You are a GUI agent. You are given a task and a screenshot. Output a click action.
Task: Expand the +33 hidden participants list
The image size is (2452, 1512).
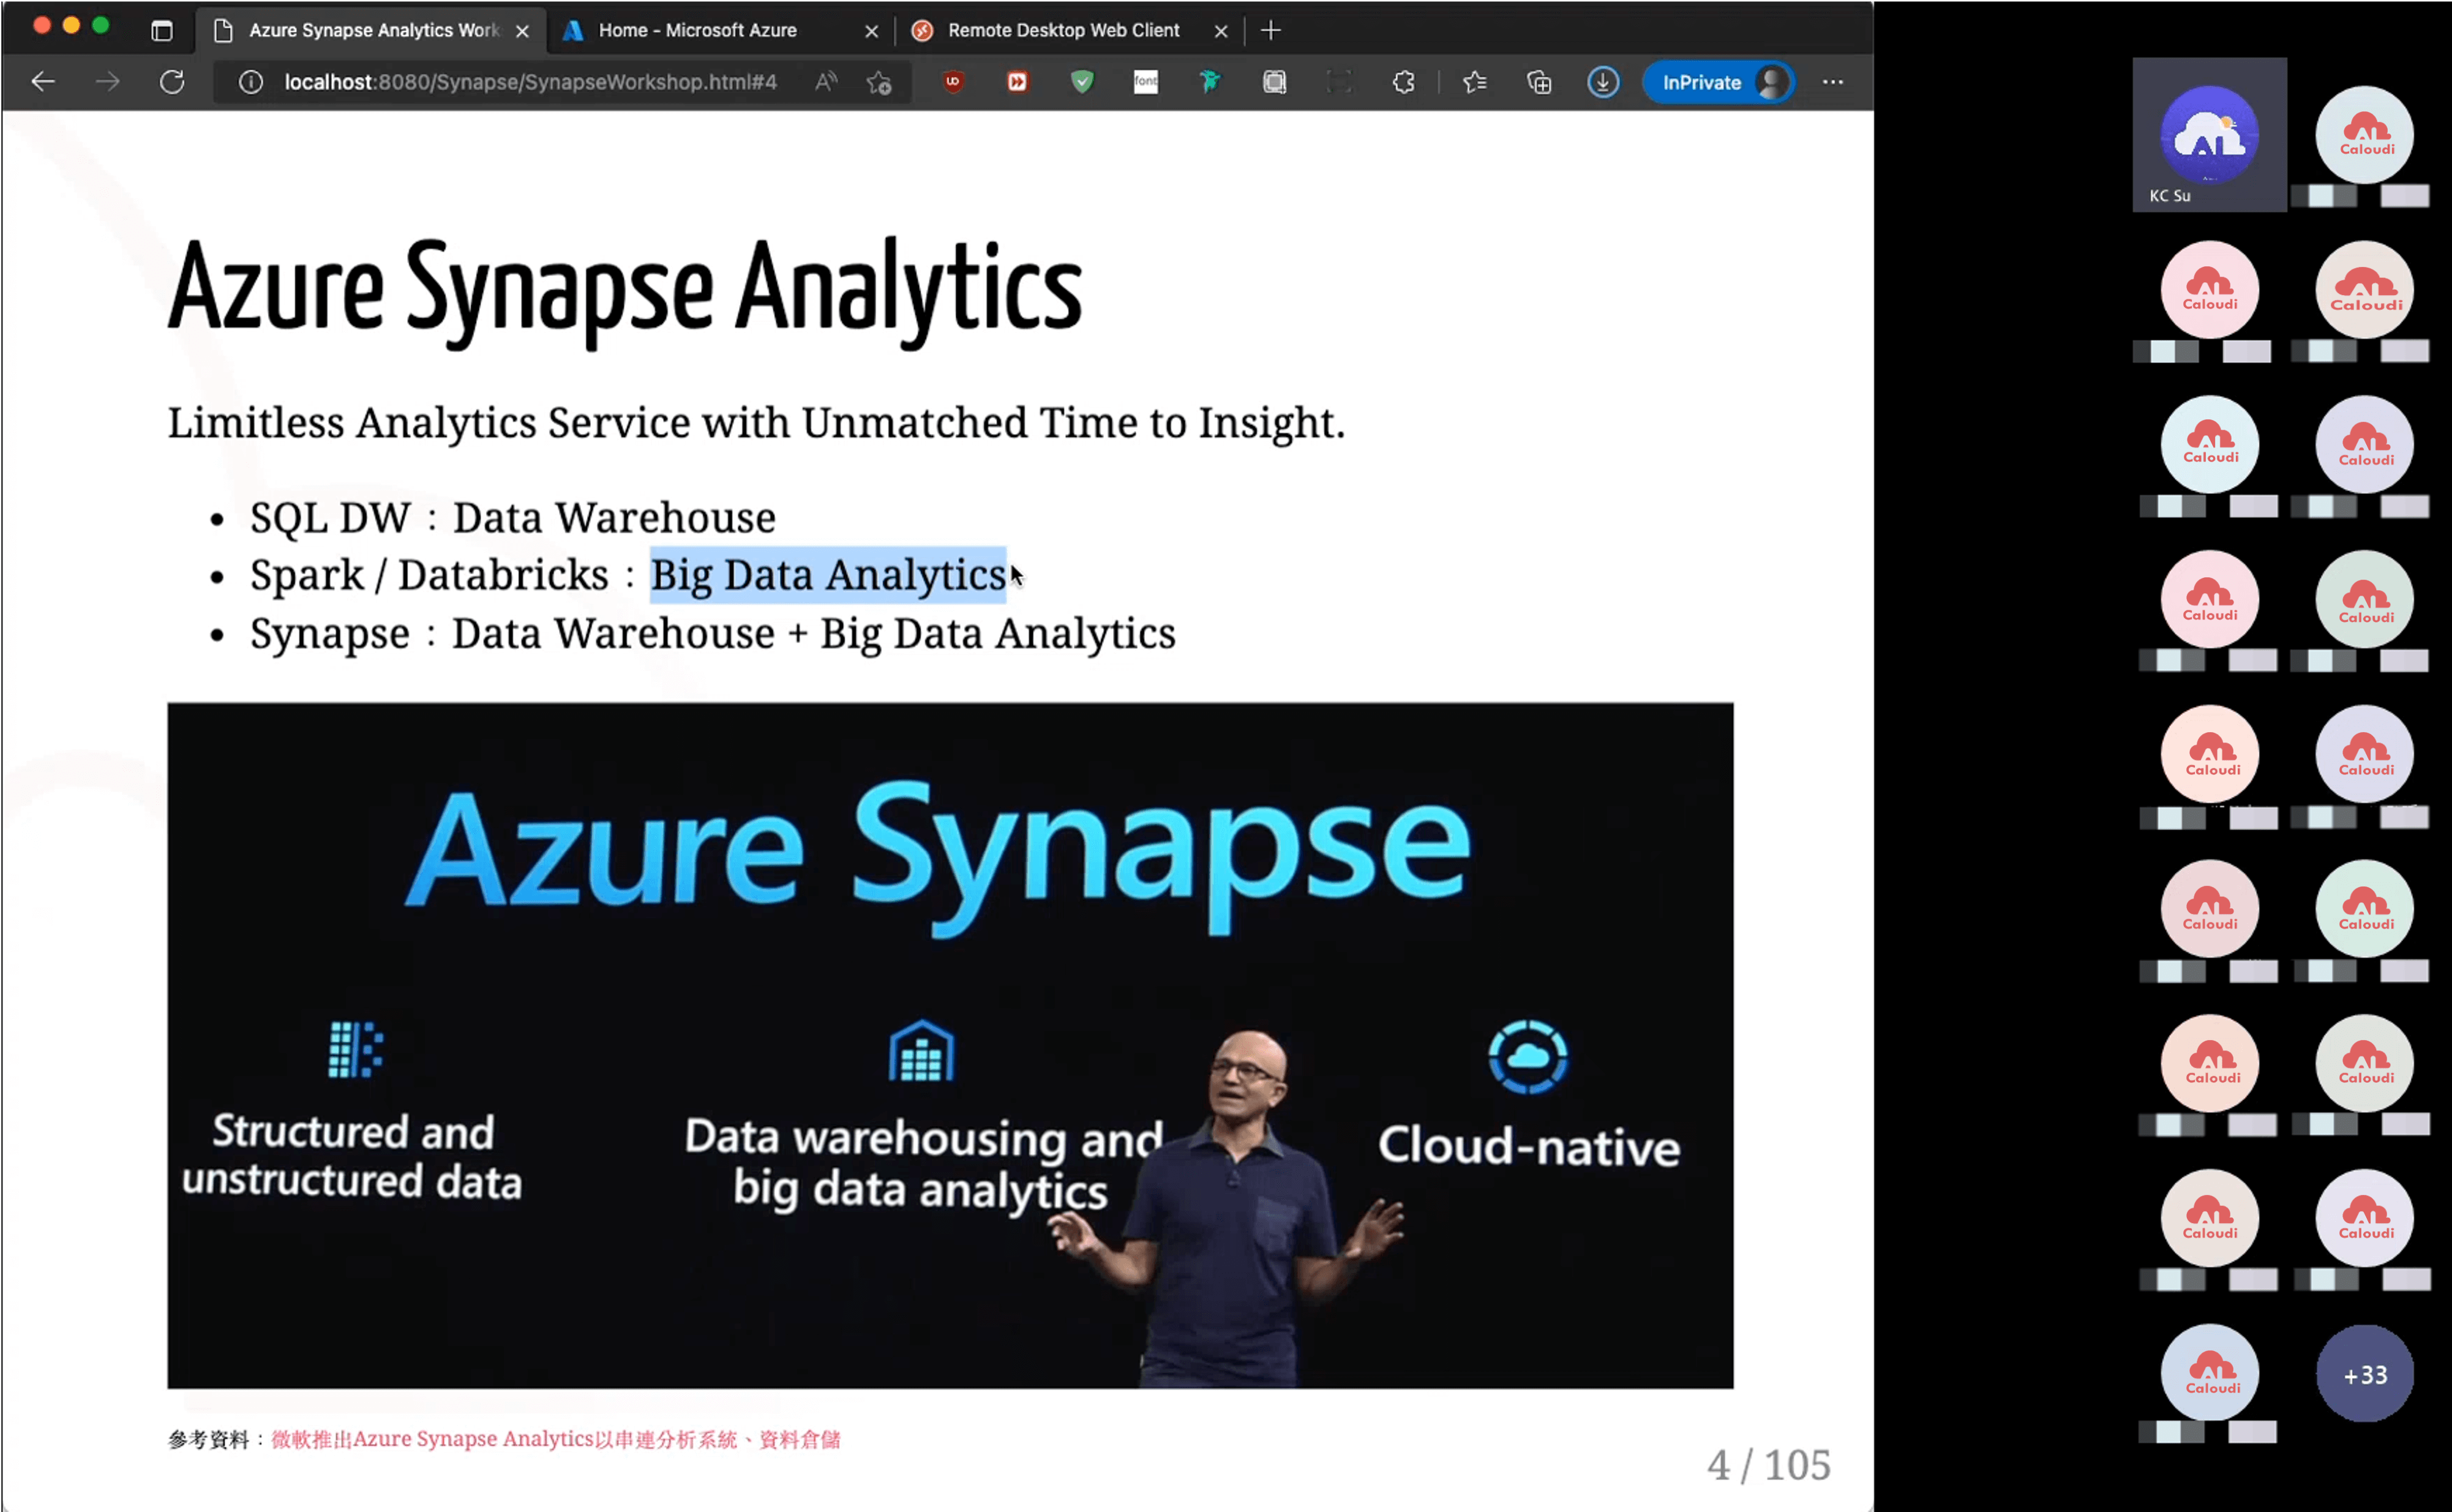(x=2365, y=1374)
